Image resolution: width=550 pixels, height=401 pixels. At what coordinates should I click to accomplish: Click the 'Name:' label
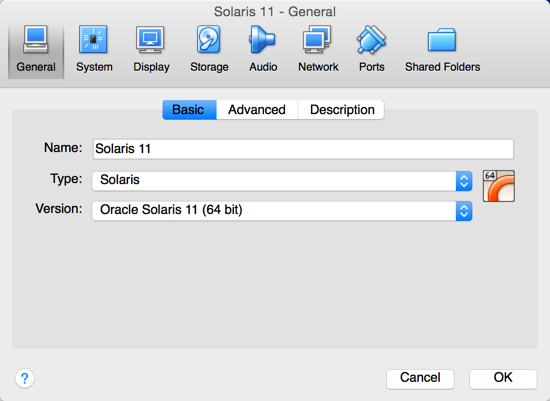click(x=63, y=148)
